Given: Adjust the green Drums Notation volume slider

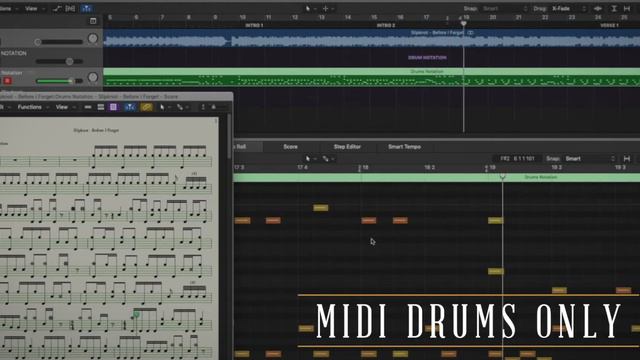Looking at the screenshot, I should pos(59,81).
